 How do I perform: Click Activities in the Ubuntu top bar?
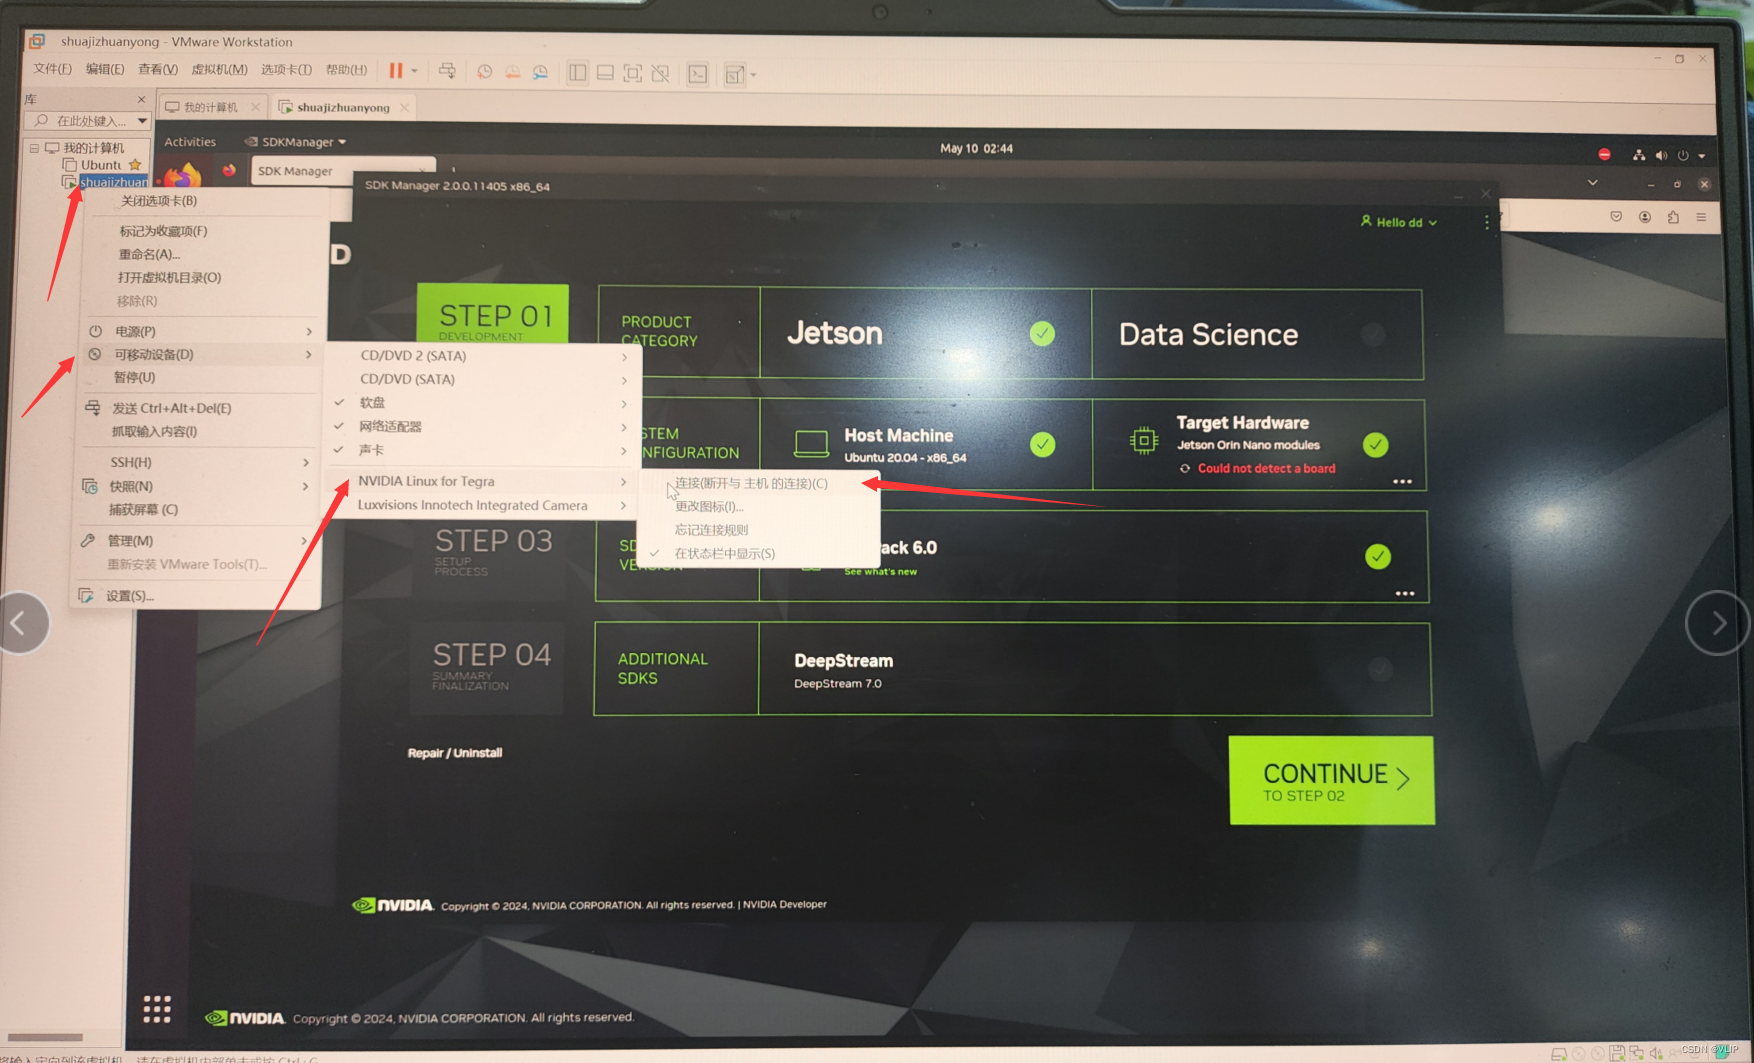[x=190, y=142]
